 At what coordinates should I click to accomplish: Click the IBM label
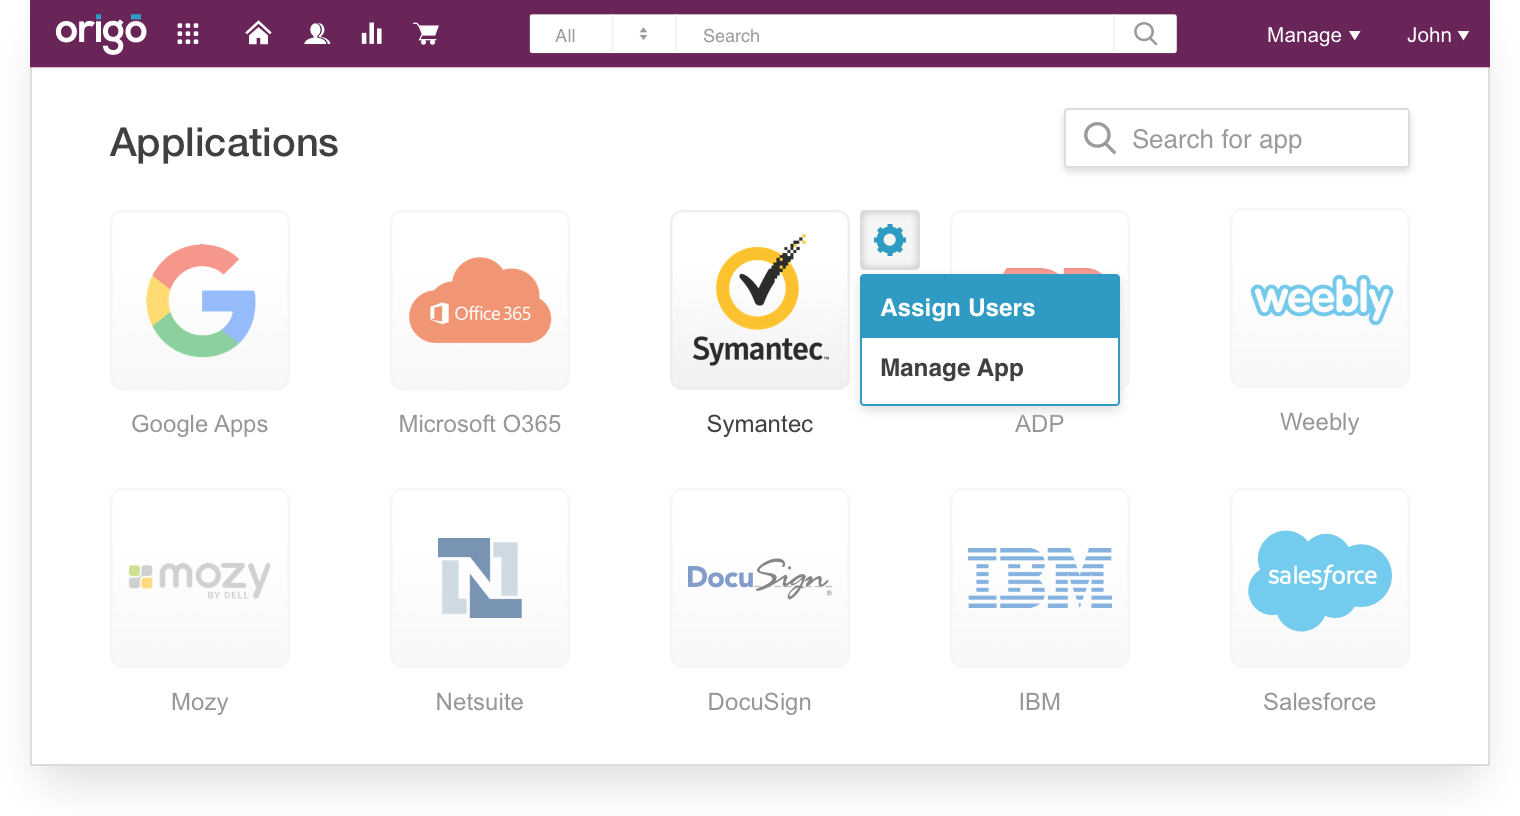pos(1040,702)
